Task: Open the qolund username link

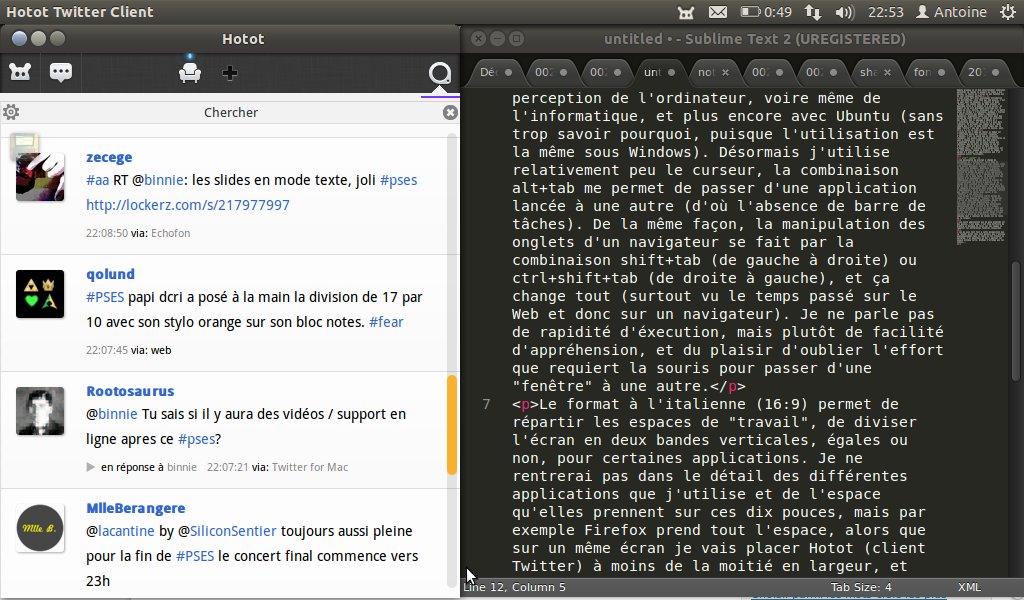Action: pos(110,274)
